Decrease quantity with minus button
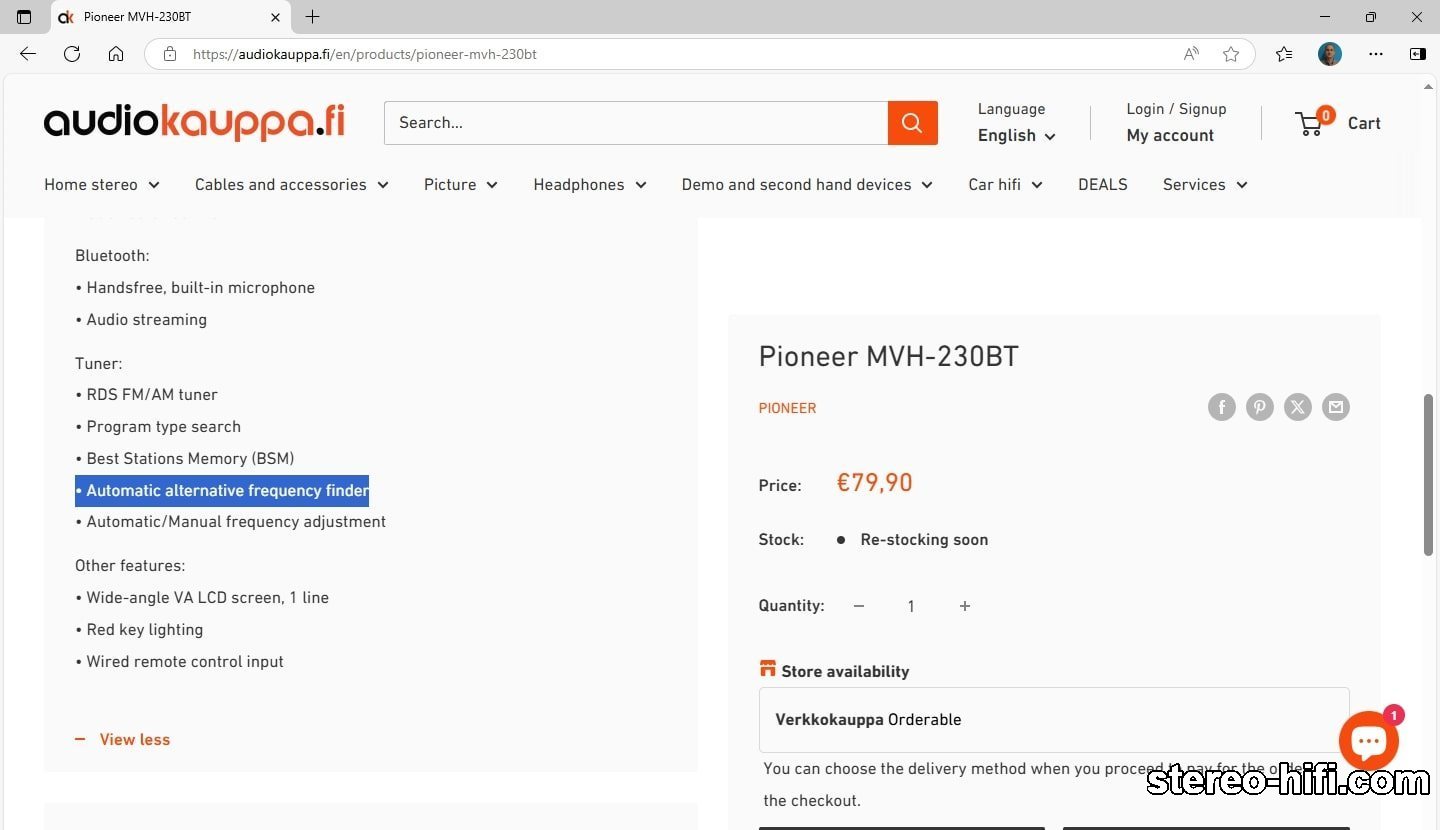This screenshot has width=1440, height=830. pyautogui.click(x=858, y=606)
